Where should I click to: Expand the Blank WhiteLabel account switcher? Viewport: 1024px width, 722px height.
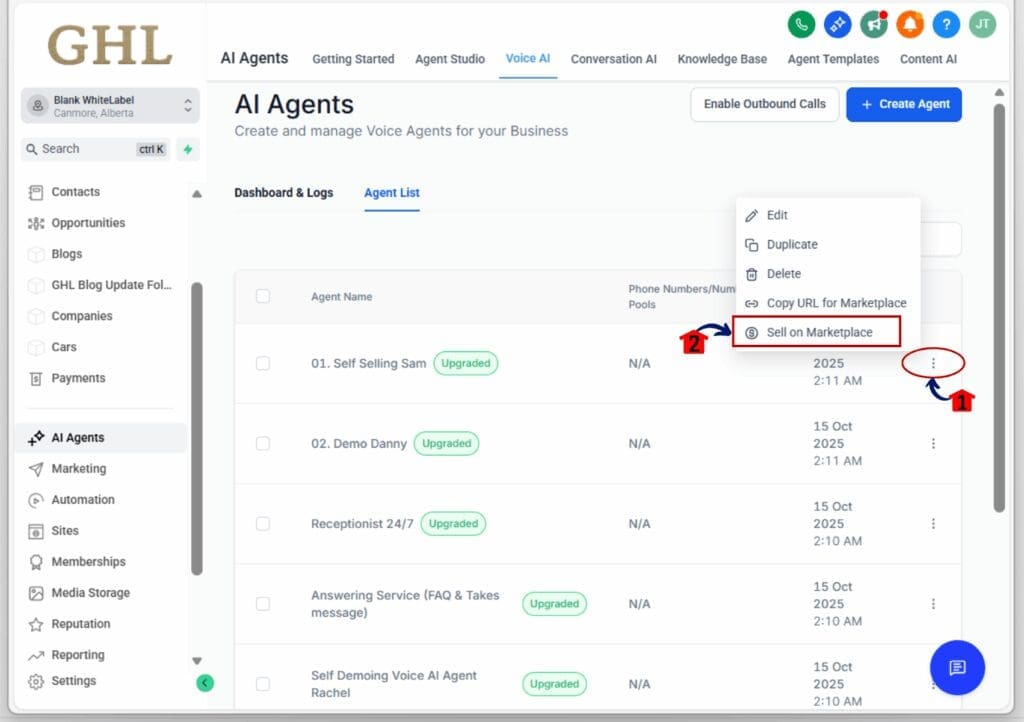(110, 106)
